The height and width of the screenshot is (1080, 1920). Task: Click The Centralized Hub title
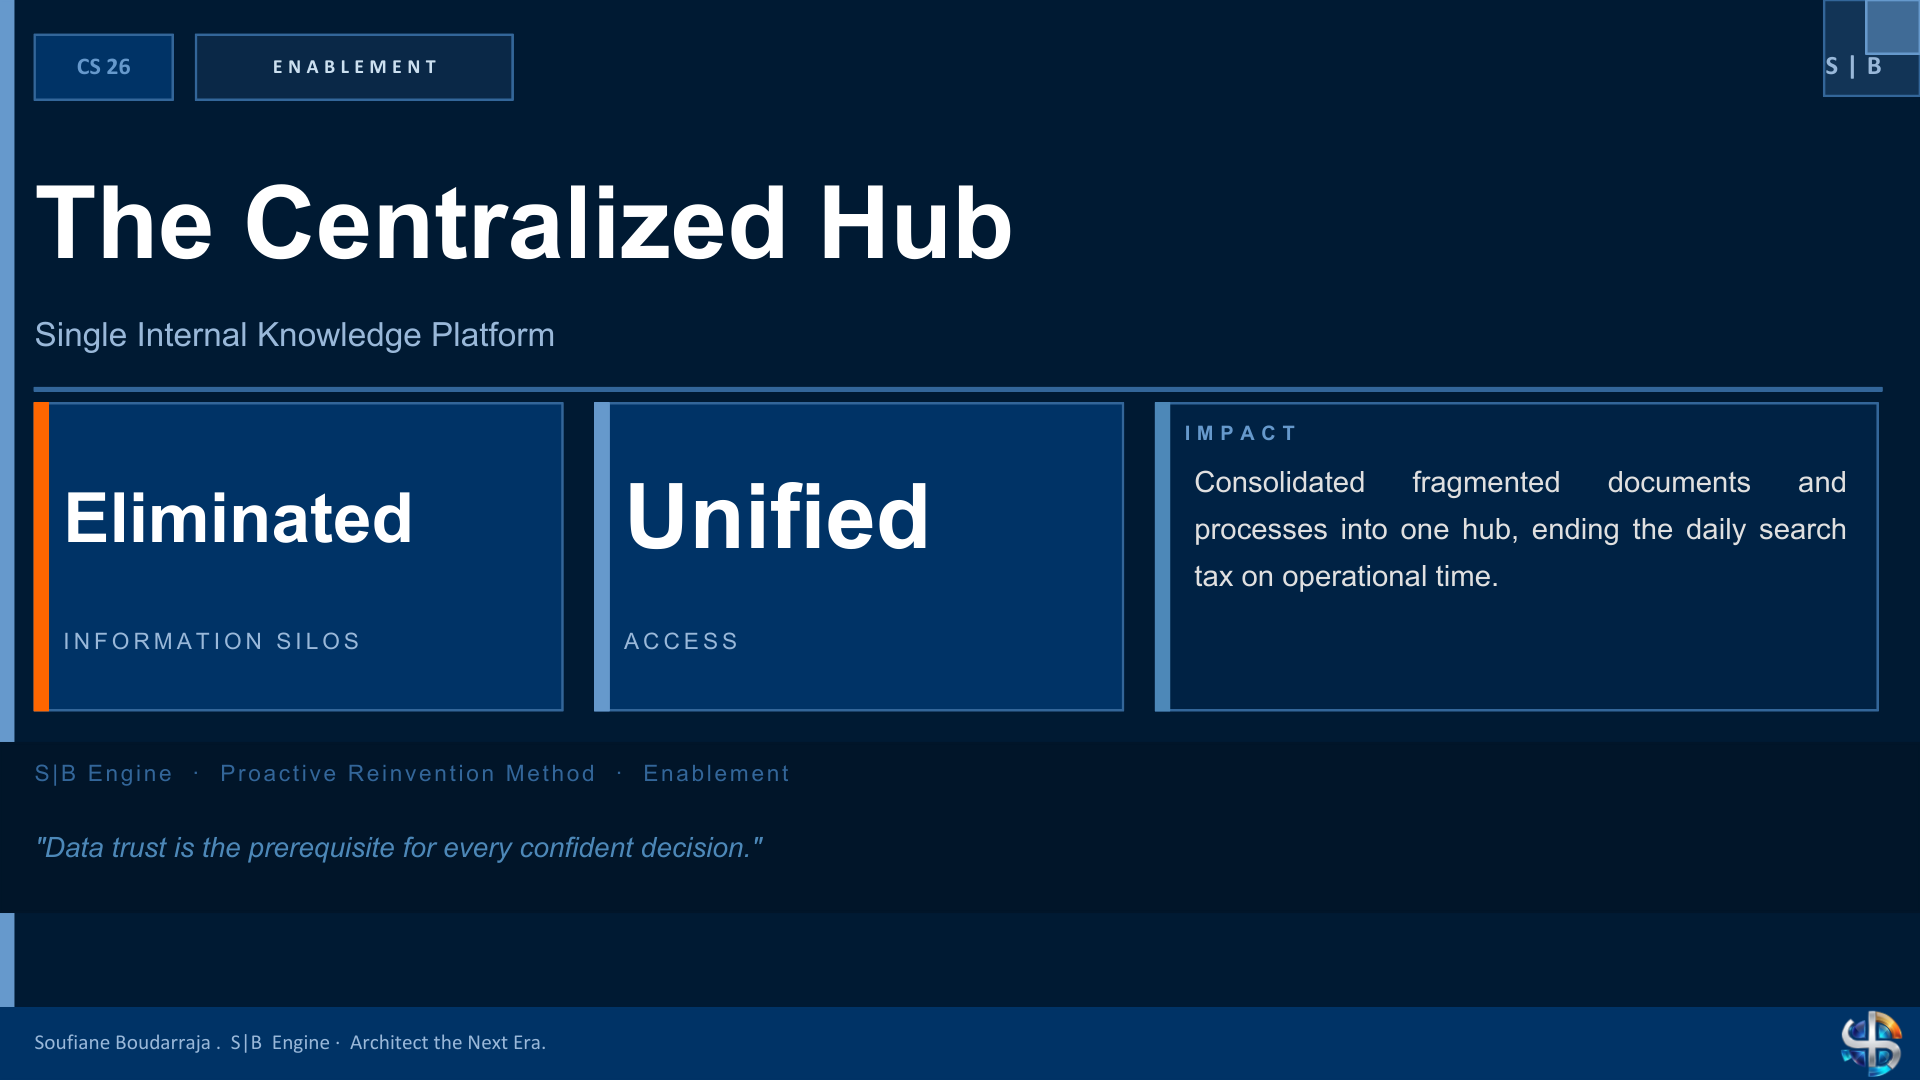click(x=524, y=224)
